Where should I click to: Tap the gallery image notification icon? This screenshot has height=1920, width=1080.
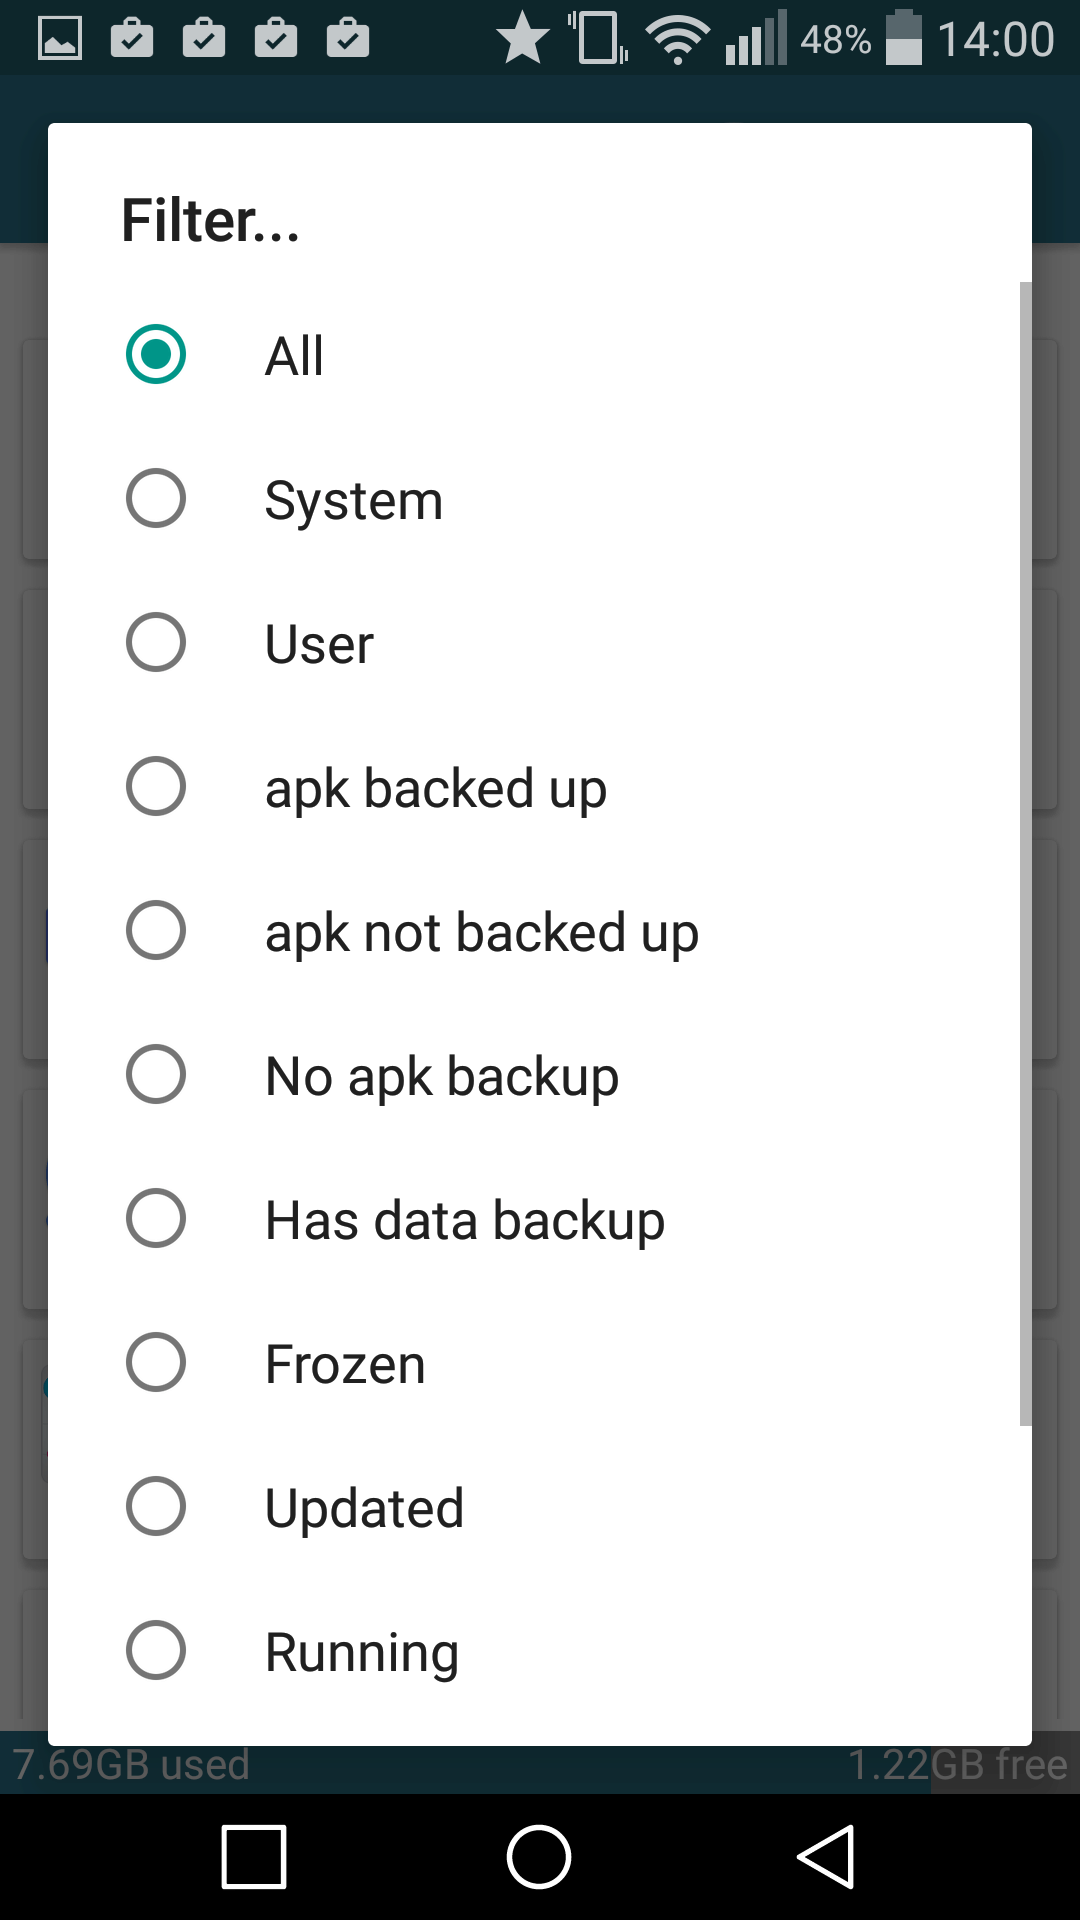pyautogui.click(x=60, y=39)
